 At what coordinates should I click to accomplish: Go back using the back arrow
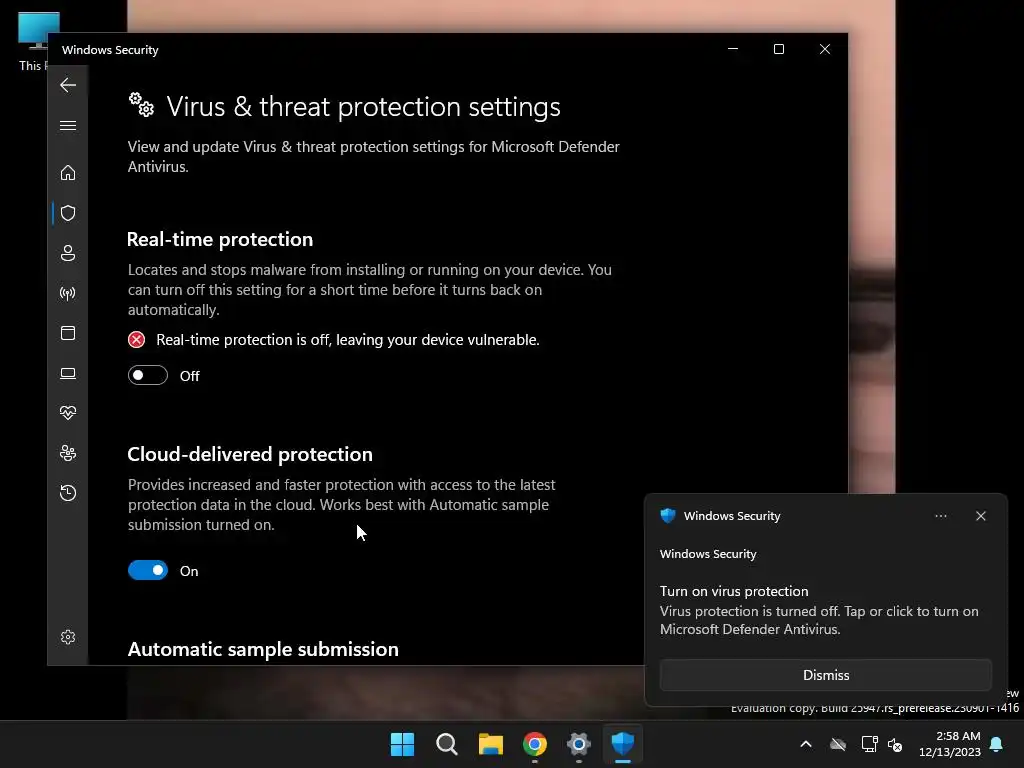68,85
